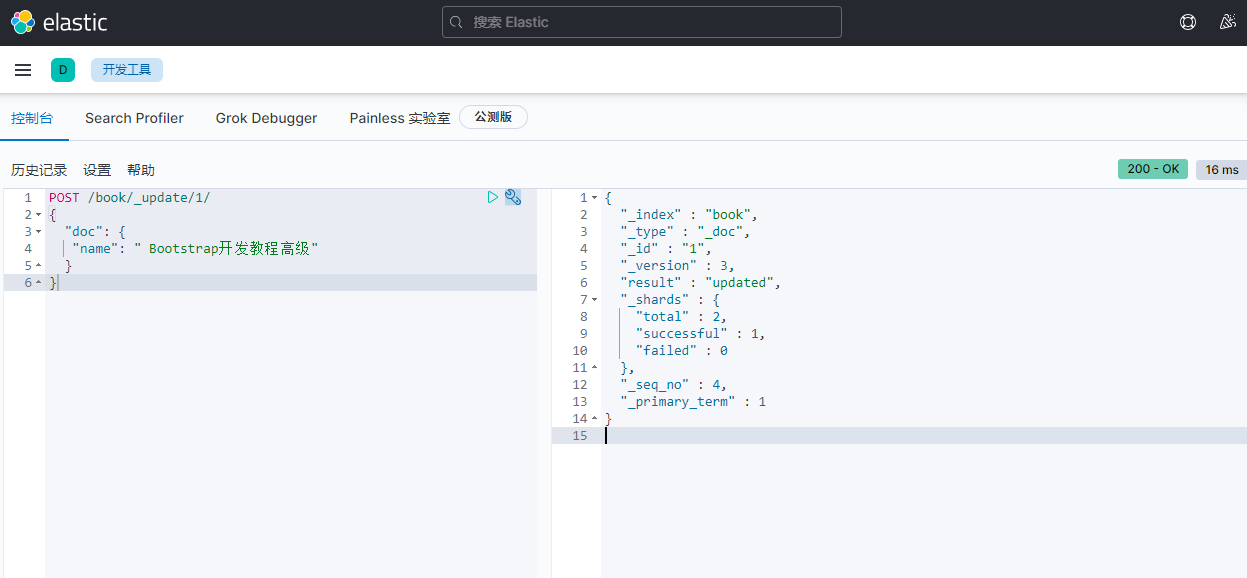Collapse the "_shards" block in response
The image size is (1247, 578).
click(594, 300)
